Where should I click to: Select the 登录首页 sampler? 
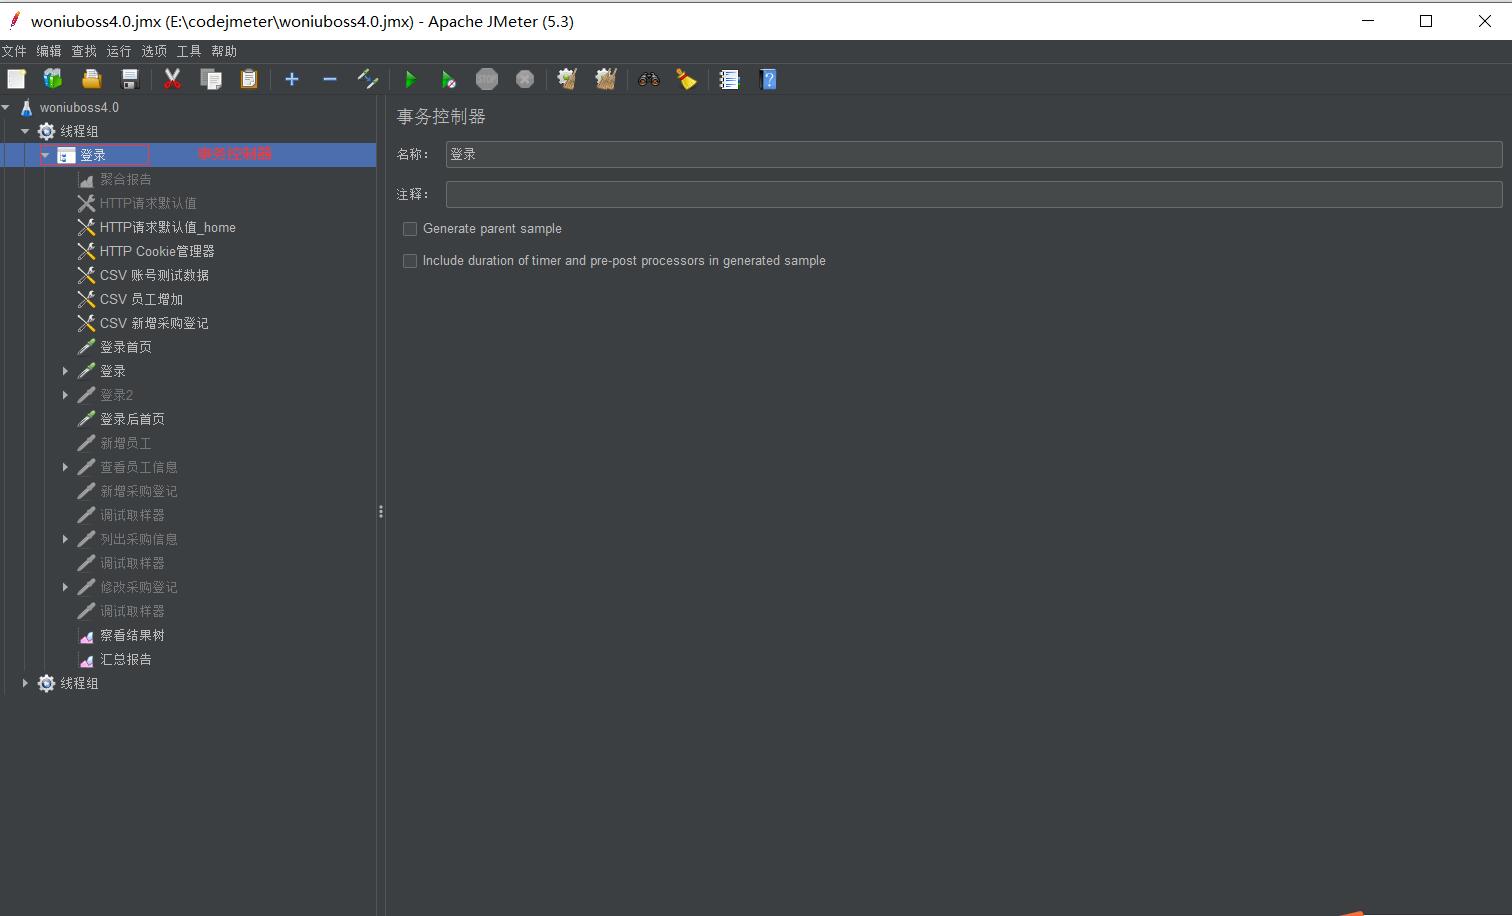click(126, 347)
